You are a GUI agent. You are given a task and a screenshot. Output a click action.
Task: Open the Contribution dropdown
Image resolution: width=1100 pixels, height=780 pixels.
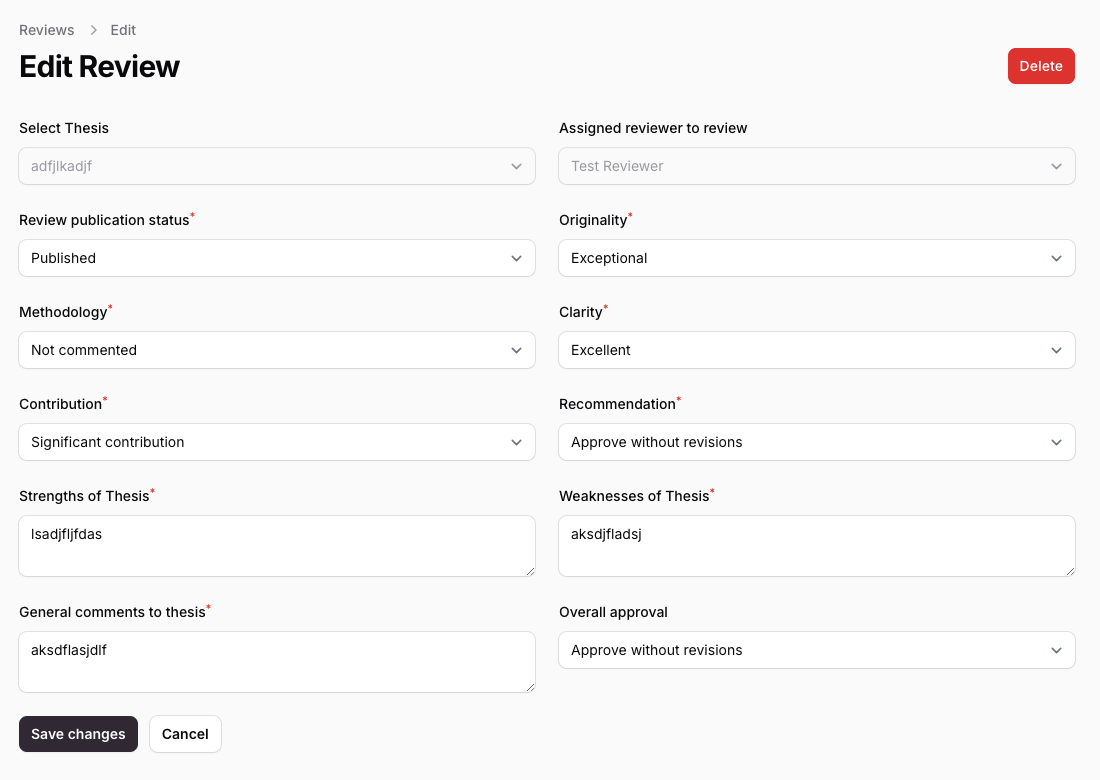click(x=276, y=442)
